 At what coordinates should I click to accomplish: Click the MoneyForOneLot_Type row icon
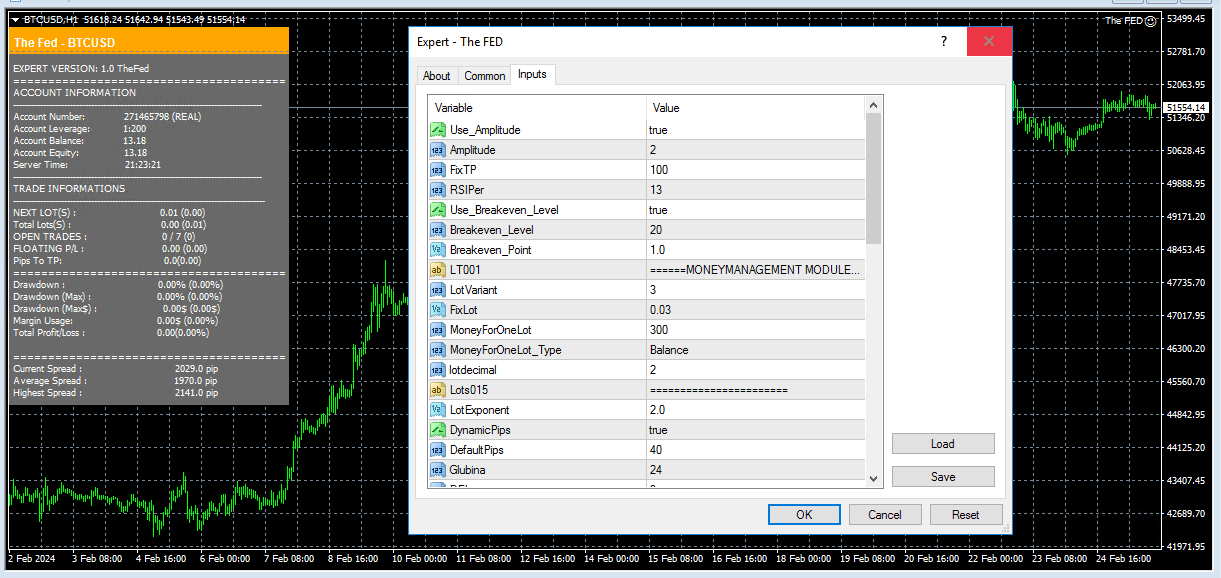tap(437, 350)
